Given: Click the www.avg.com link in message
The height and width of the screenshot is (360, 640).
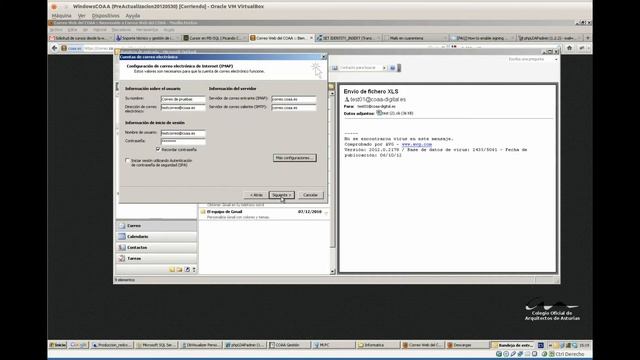Looking at the screenshot, I should (x=416, y=144).
